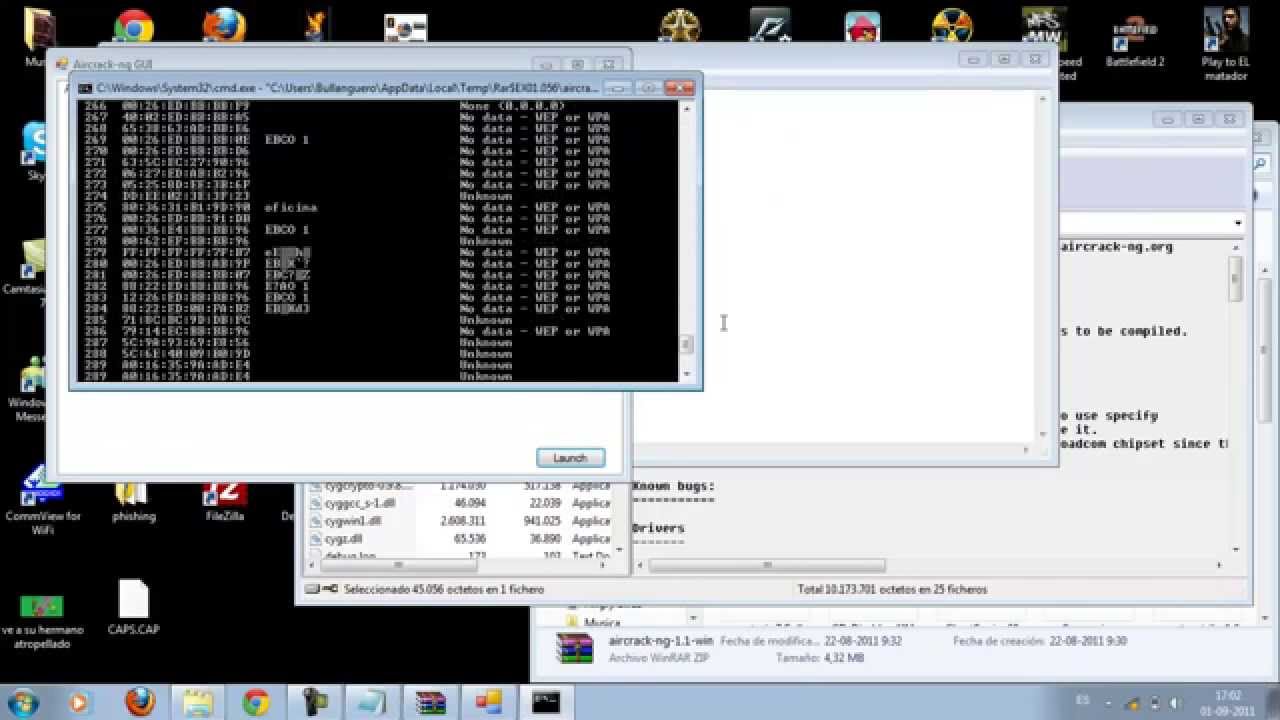This screenshot has width=1280, height=720.
Task: Open the colored-squares app taskbar button
Action: [488, 702]
